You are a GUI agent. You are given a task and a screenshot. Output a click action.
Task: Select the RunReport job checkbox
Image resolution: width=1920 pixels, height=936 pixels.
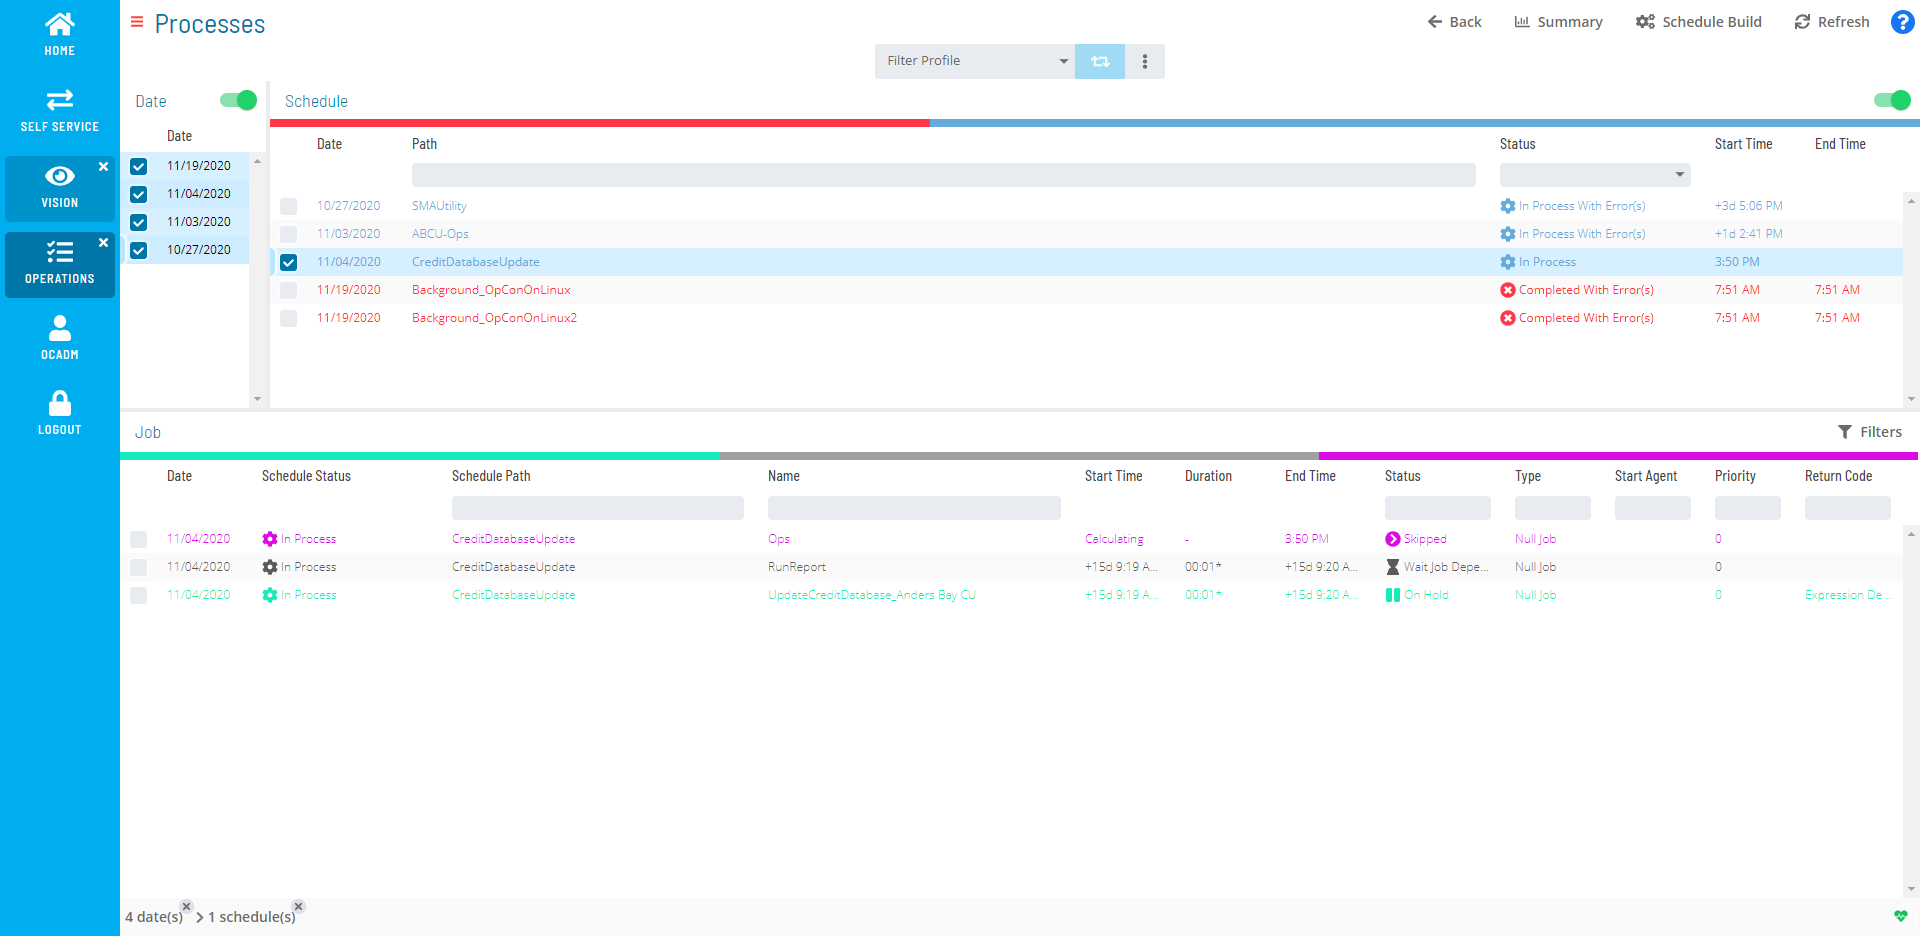[139, 568]
